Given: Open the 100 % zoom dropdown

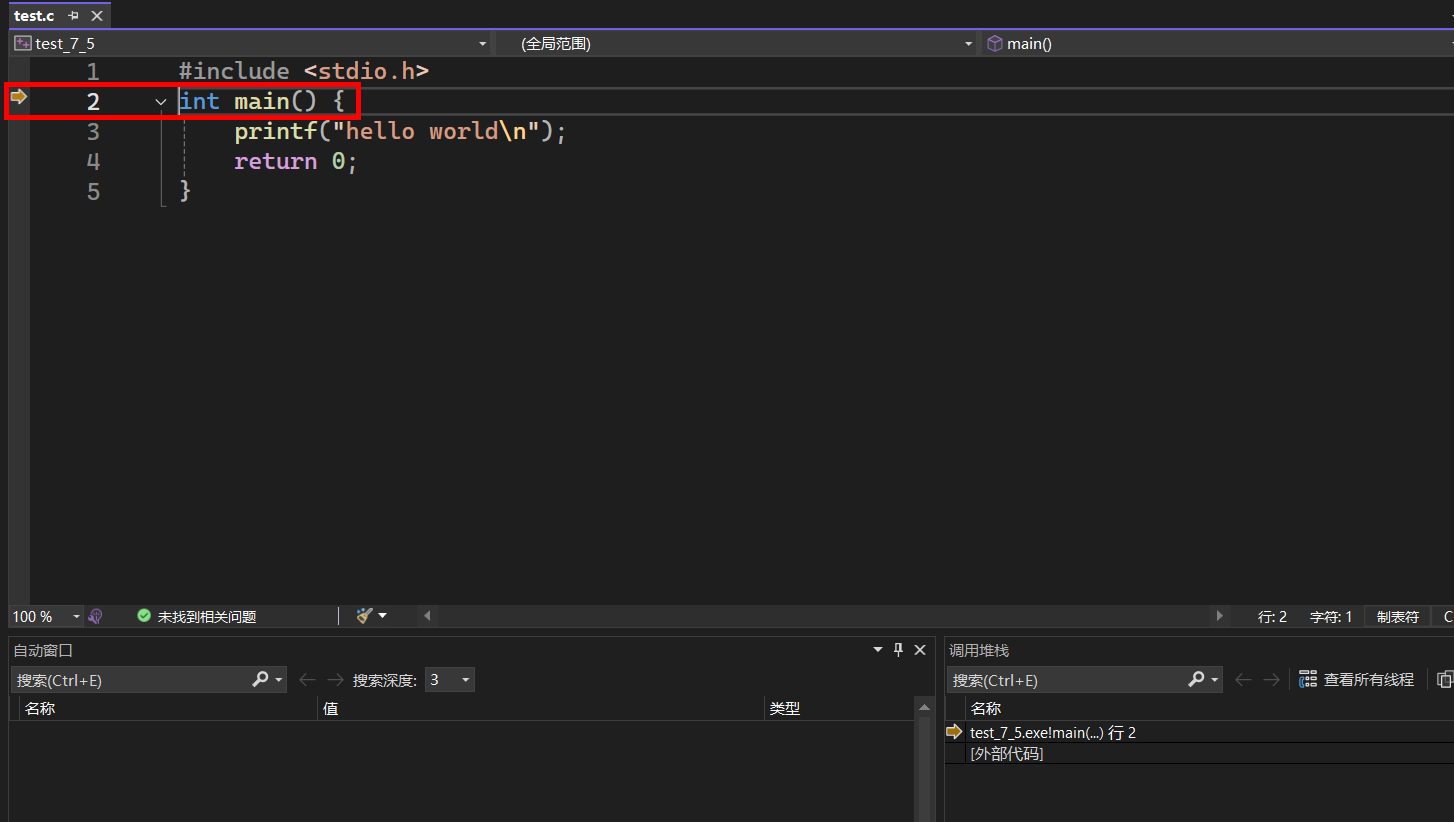Looking at the screenshot, I should coord(74,617).
